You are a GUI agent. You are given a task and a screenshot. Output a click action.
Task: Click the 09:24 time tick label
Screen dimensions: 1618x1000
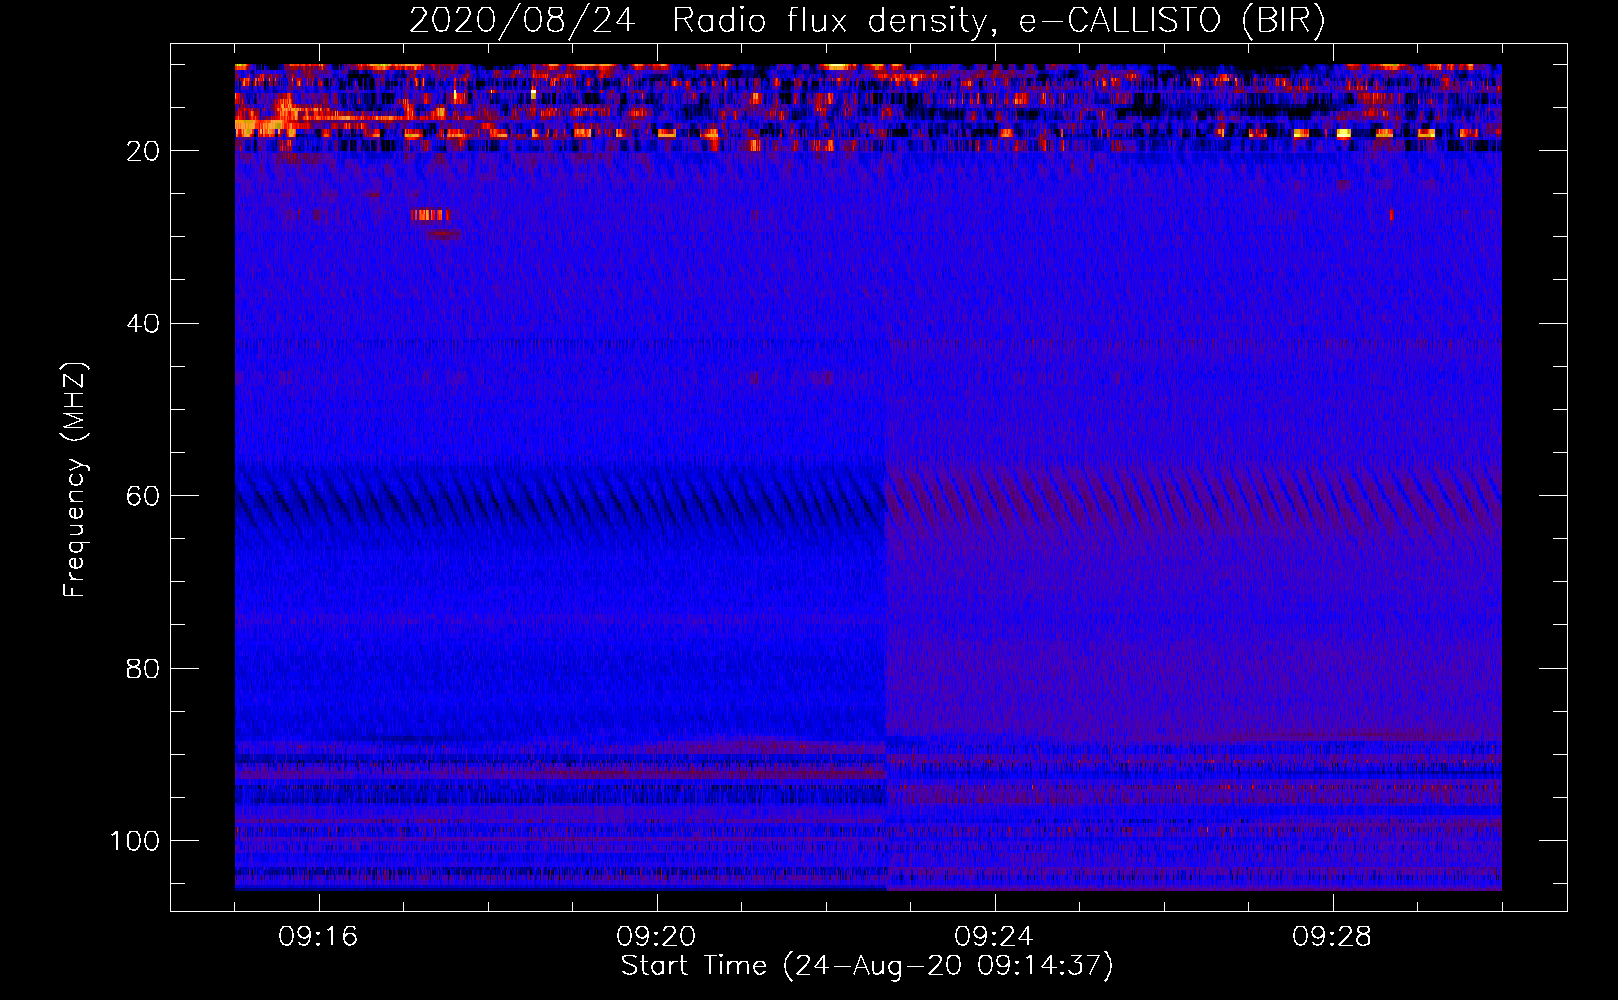click(x=994, y=937)
